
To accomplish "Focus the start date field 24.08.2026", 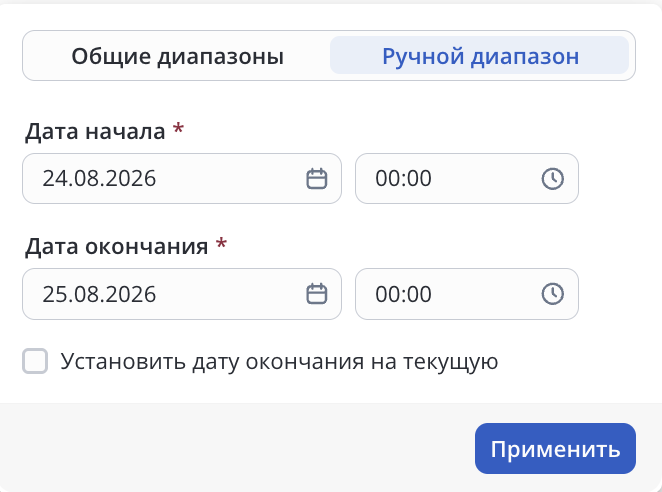I will (182, 179).
